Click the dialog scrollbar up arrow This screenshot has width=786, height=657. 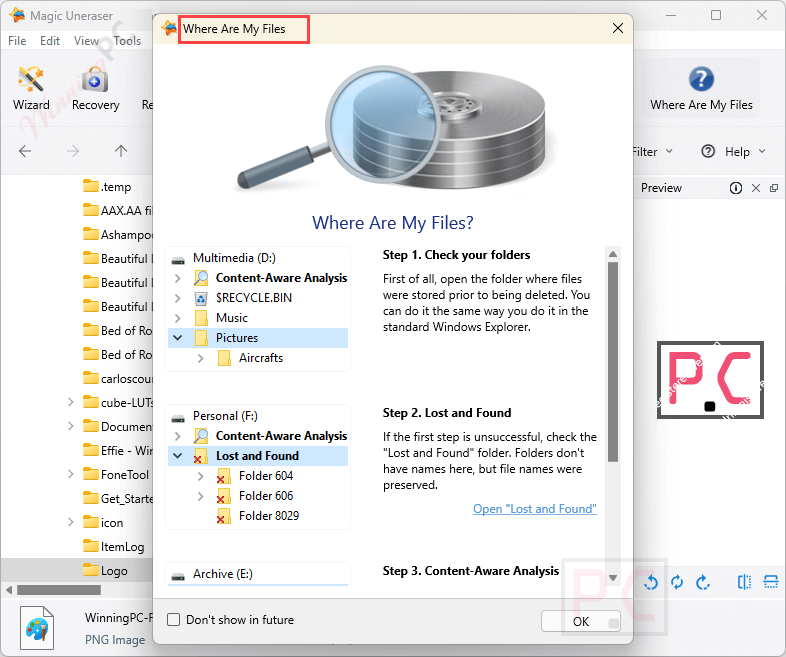(613, 254)
